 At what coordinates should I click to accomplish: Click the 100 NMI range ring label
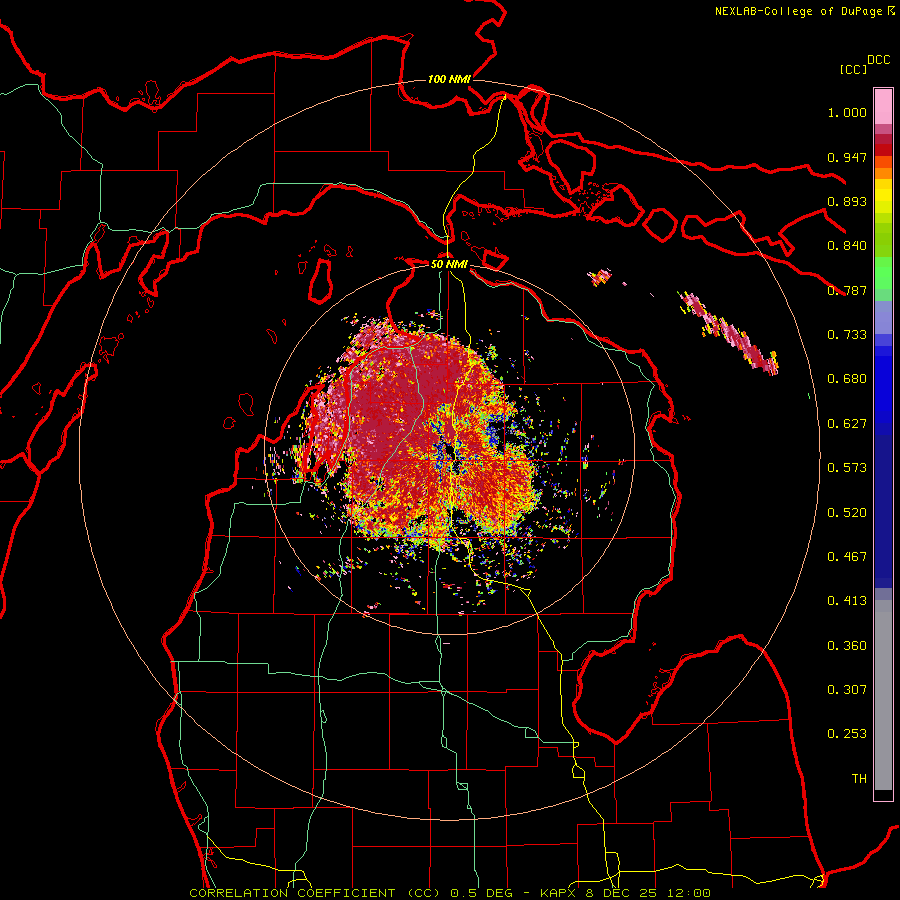(449, 79)
